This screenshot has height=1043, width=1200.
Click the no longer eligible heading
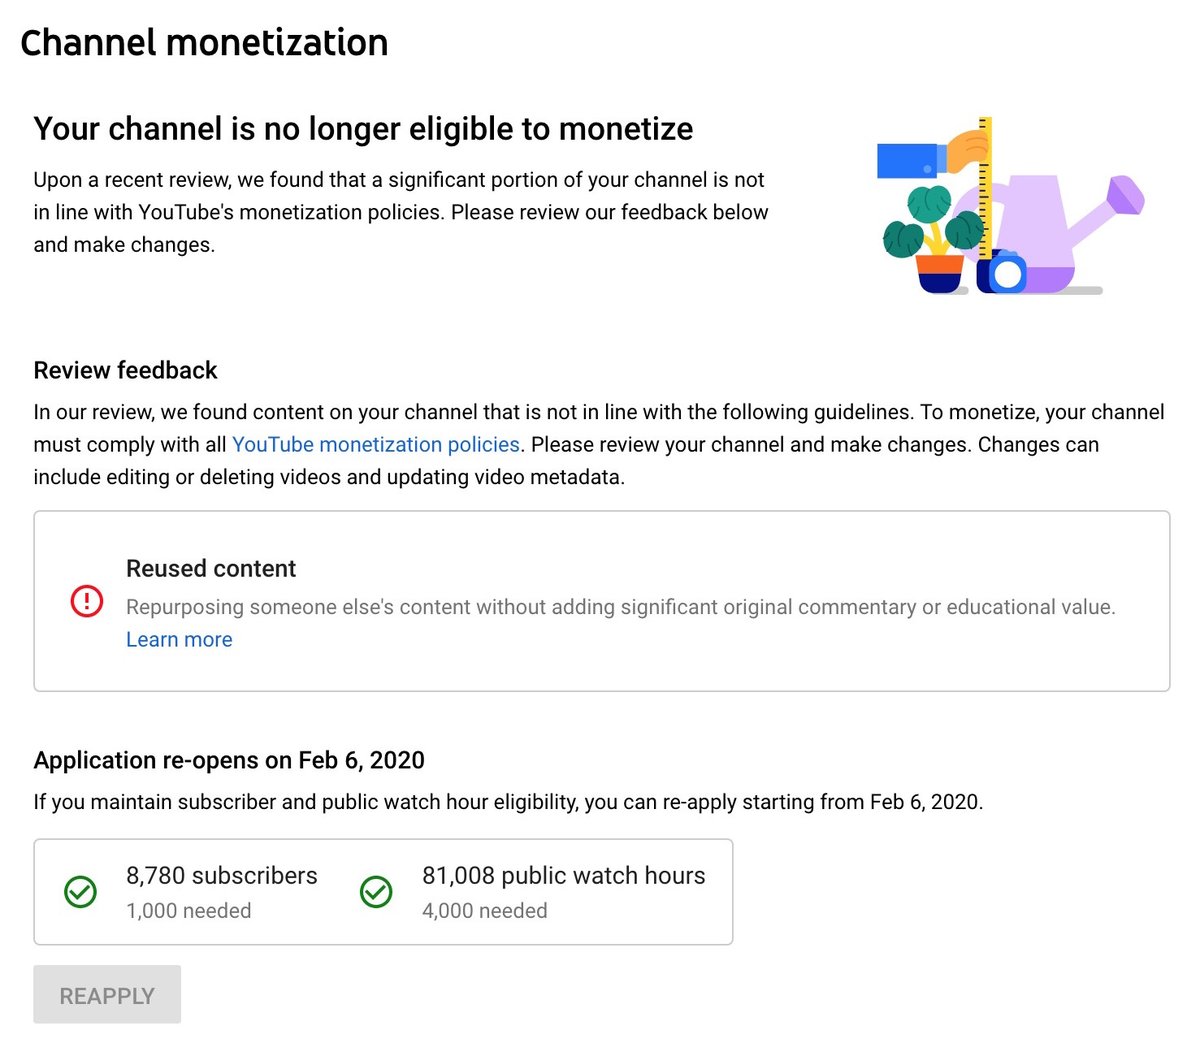point(363,129)
